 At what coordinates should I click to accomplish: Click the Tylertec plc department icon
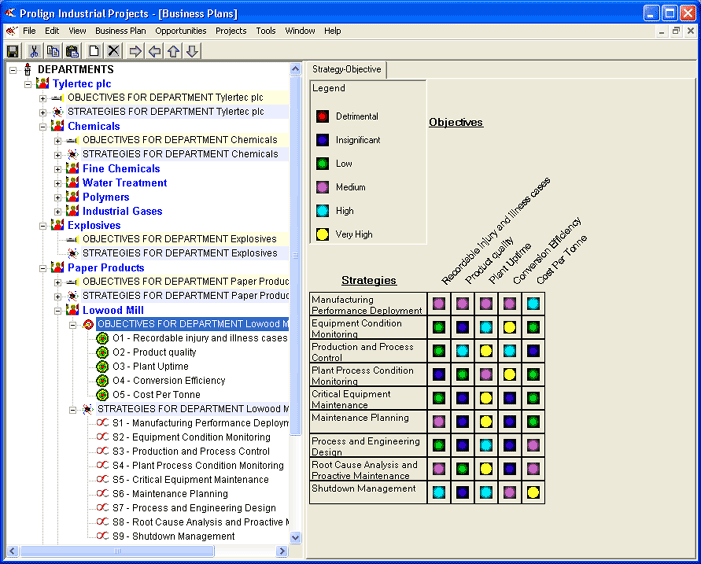tap(42, 84)
